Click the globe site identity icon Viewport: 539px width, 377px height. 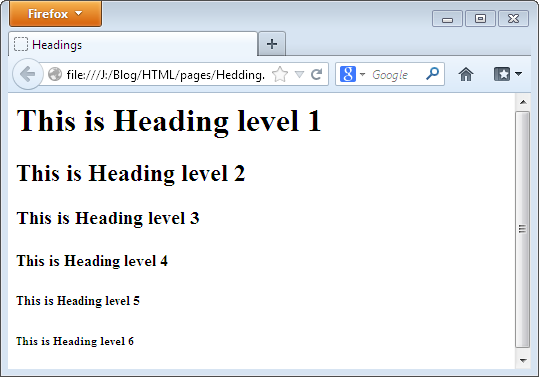tap(55, 74)
